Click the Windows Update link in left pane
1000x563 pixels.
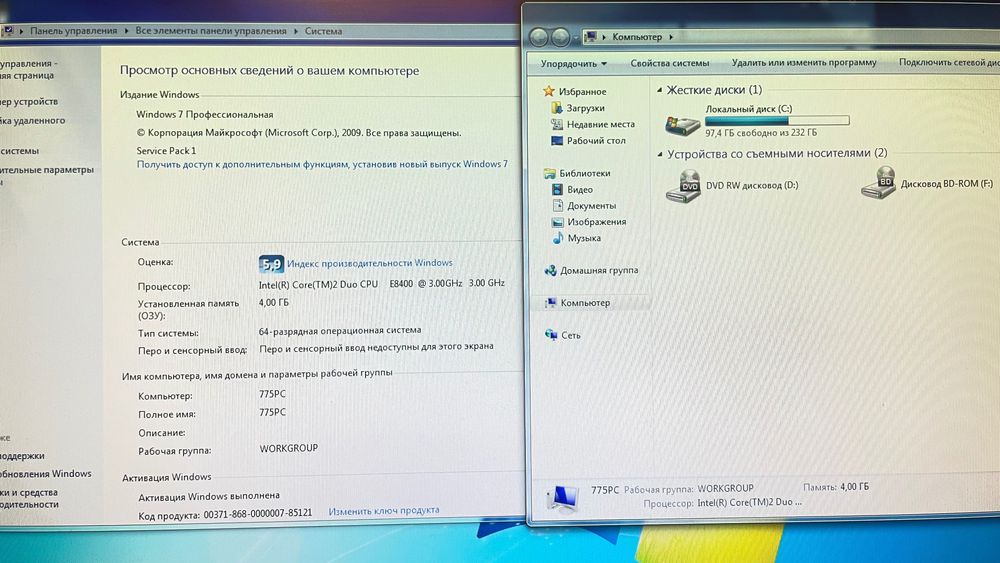(x=45, y=474)
